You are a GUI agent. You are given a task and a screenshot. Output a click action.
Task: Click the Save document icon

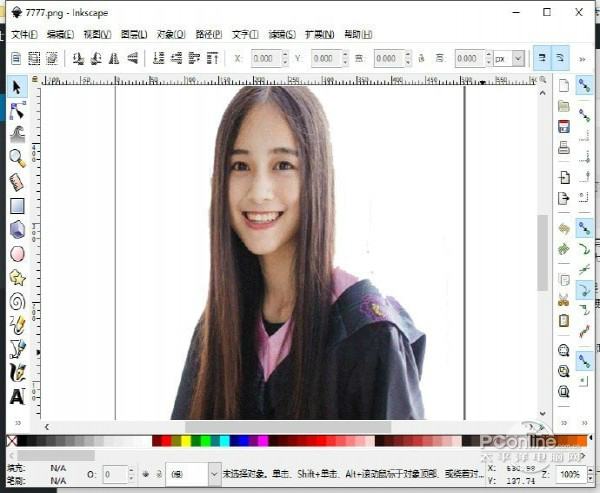tap(564, 127)
